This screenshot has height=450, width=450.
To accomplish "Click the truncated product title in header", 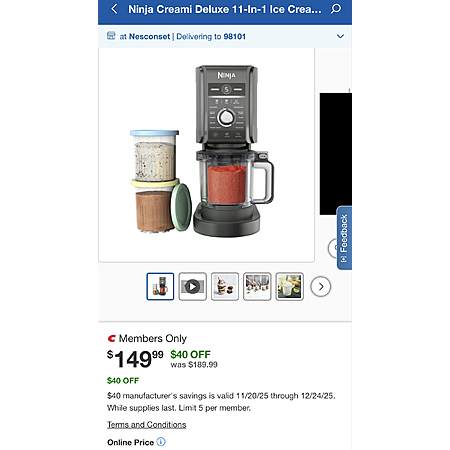I will coord(225,9).
